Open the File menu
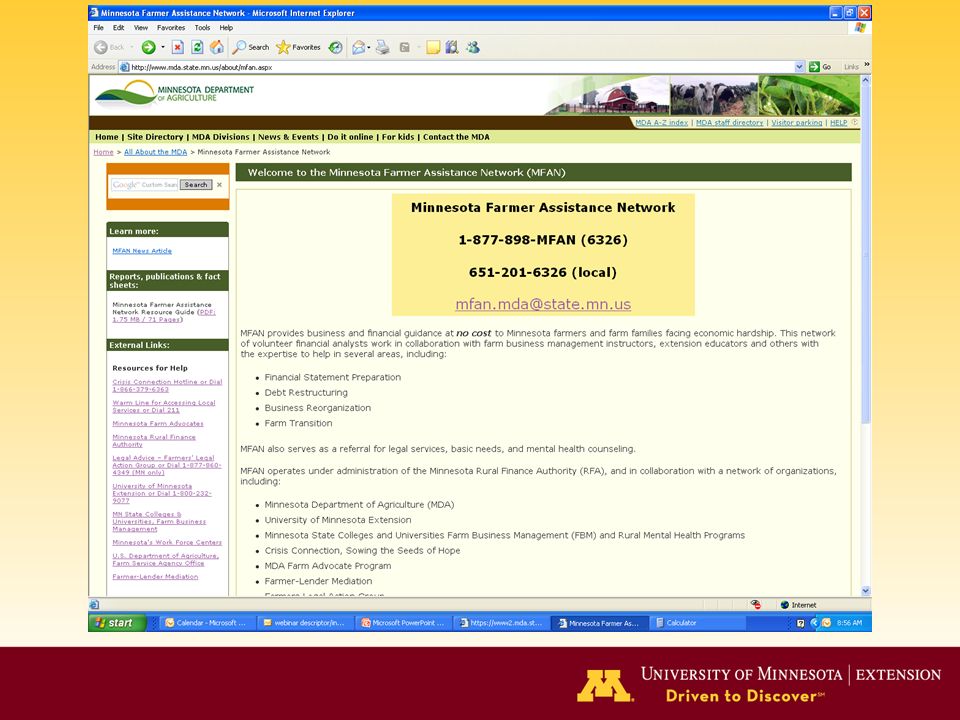Viewport: 960px width, 720px height. (x=99, y=28)
